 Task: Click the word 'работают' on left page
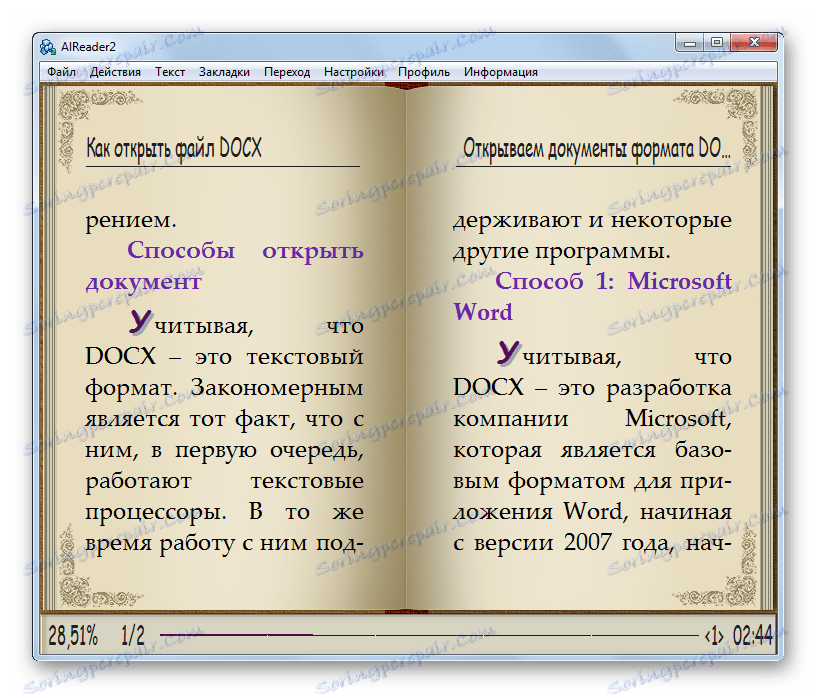[x=139, y=481]
